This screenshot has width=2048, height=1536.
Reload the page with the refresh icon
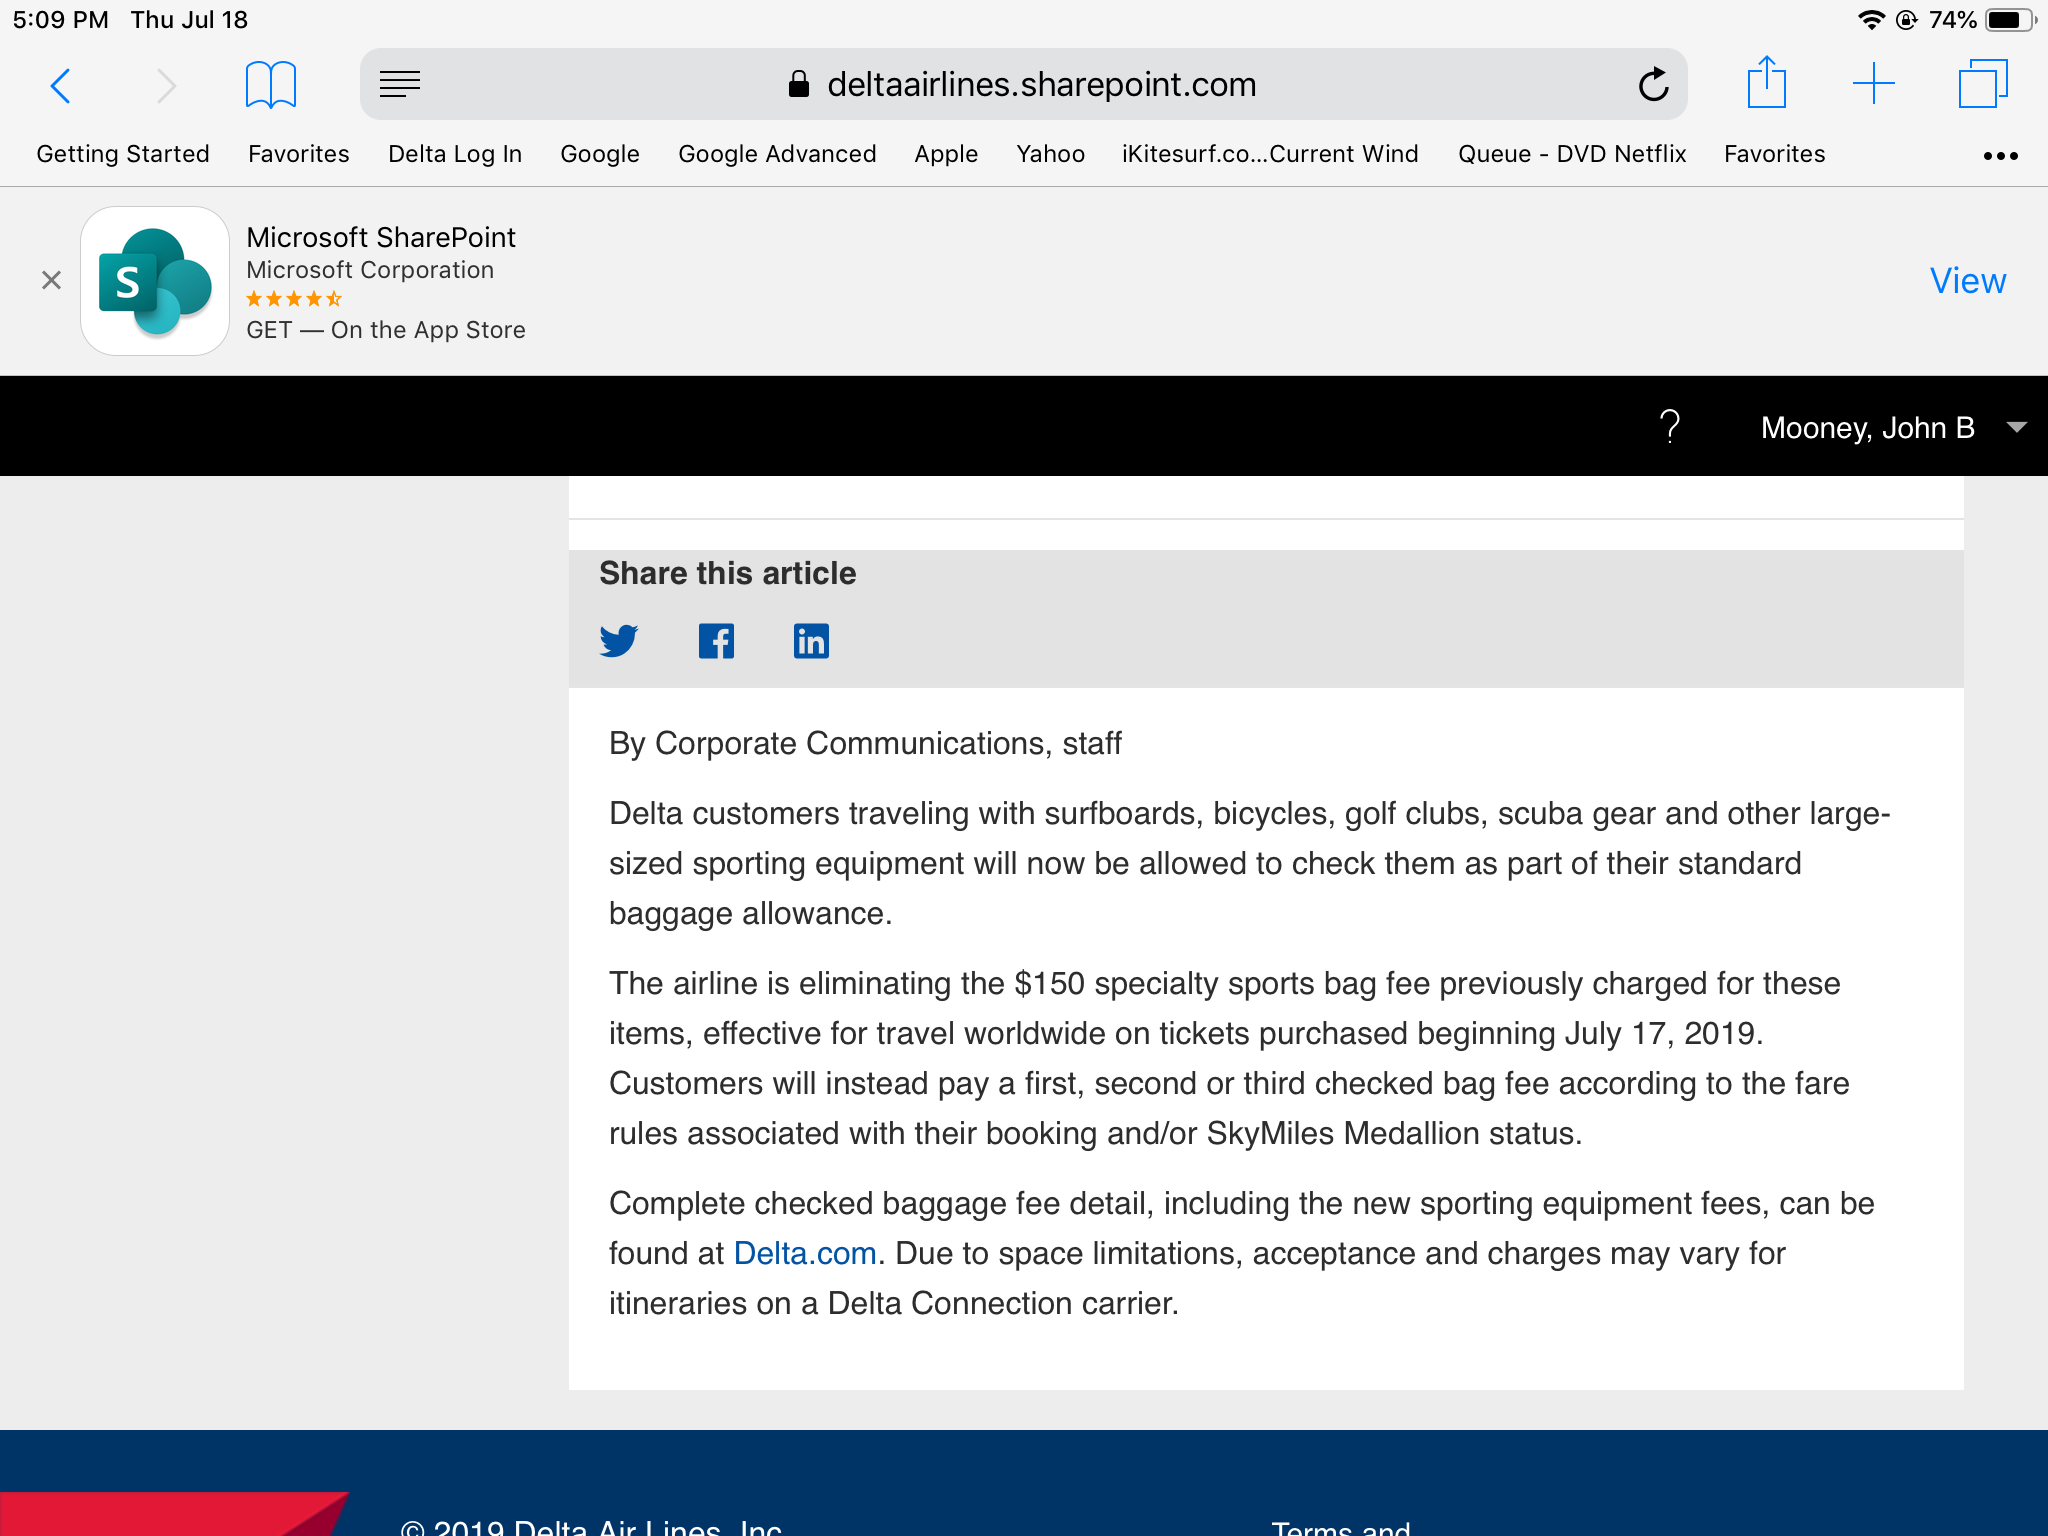(x=1653, y=84)
